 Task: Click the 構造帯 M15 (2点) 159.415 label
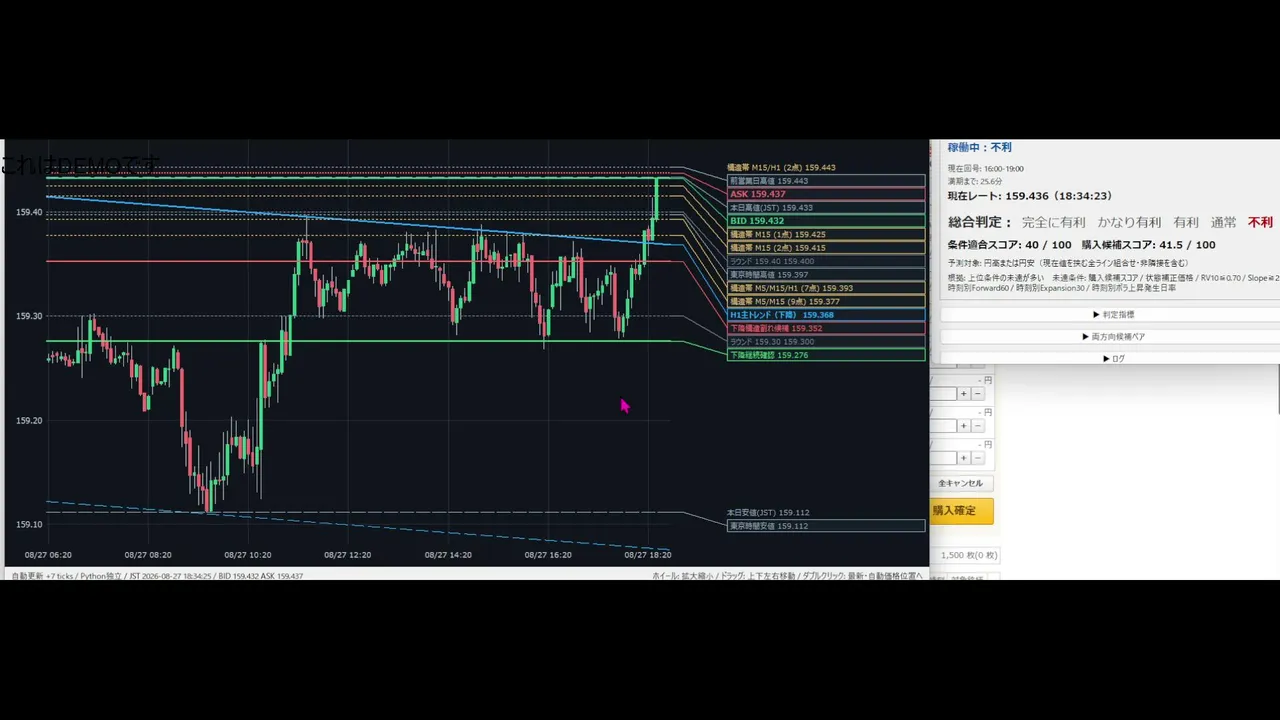(826, 248)
